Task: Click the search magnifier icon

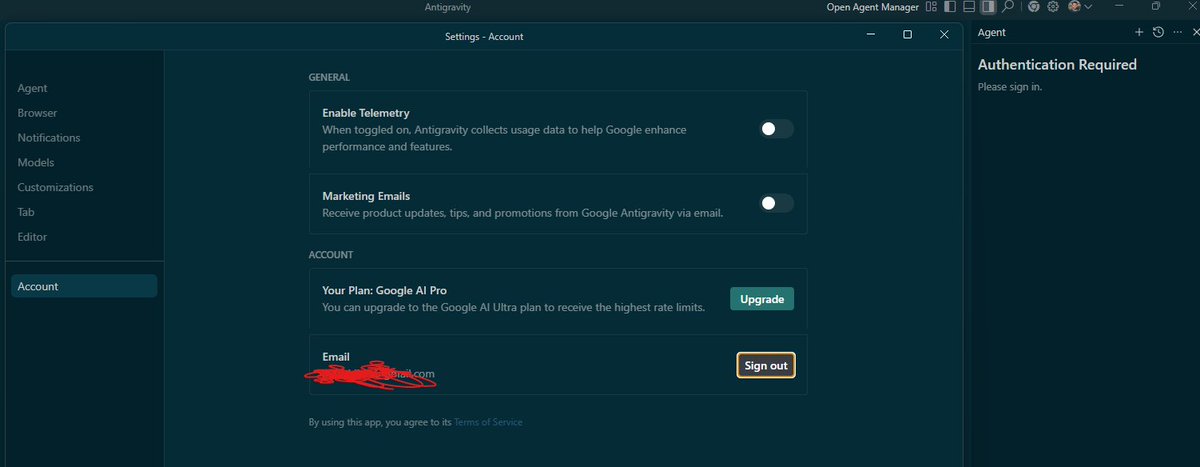Action: coord(1008,6)
